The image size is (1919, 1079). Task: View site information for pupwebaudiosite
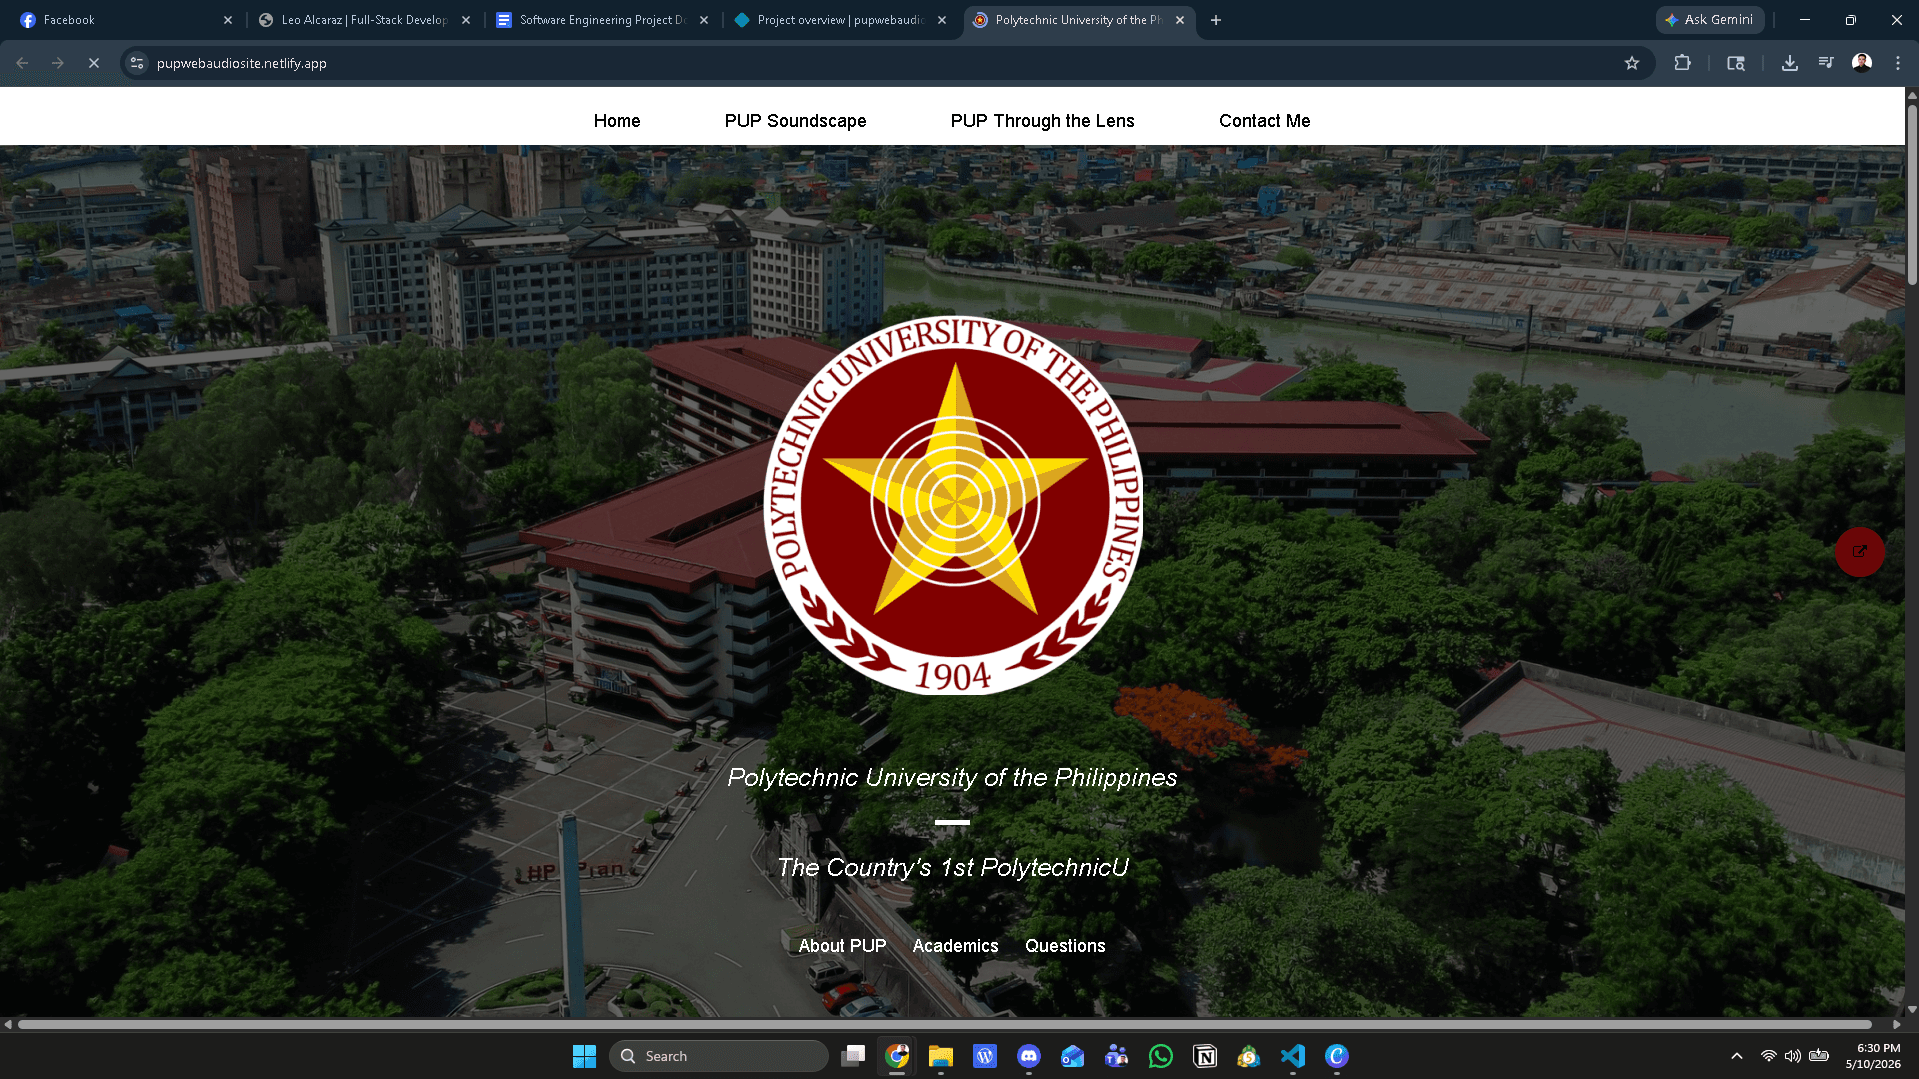[137, 63]
